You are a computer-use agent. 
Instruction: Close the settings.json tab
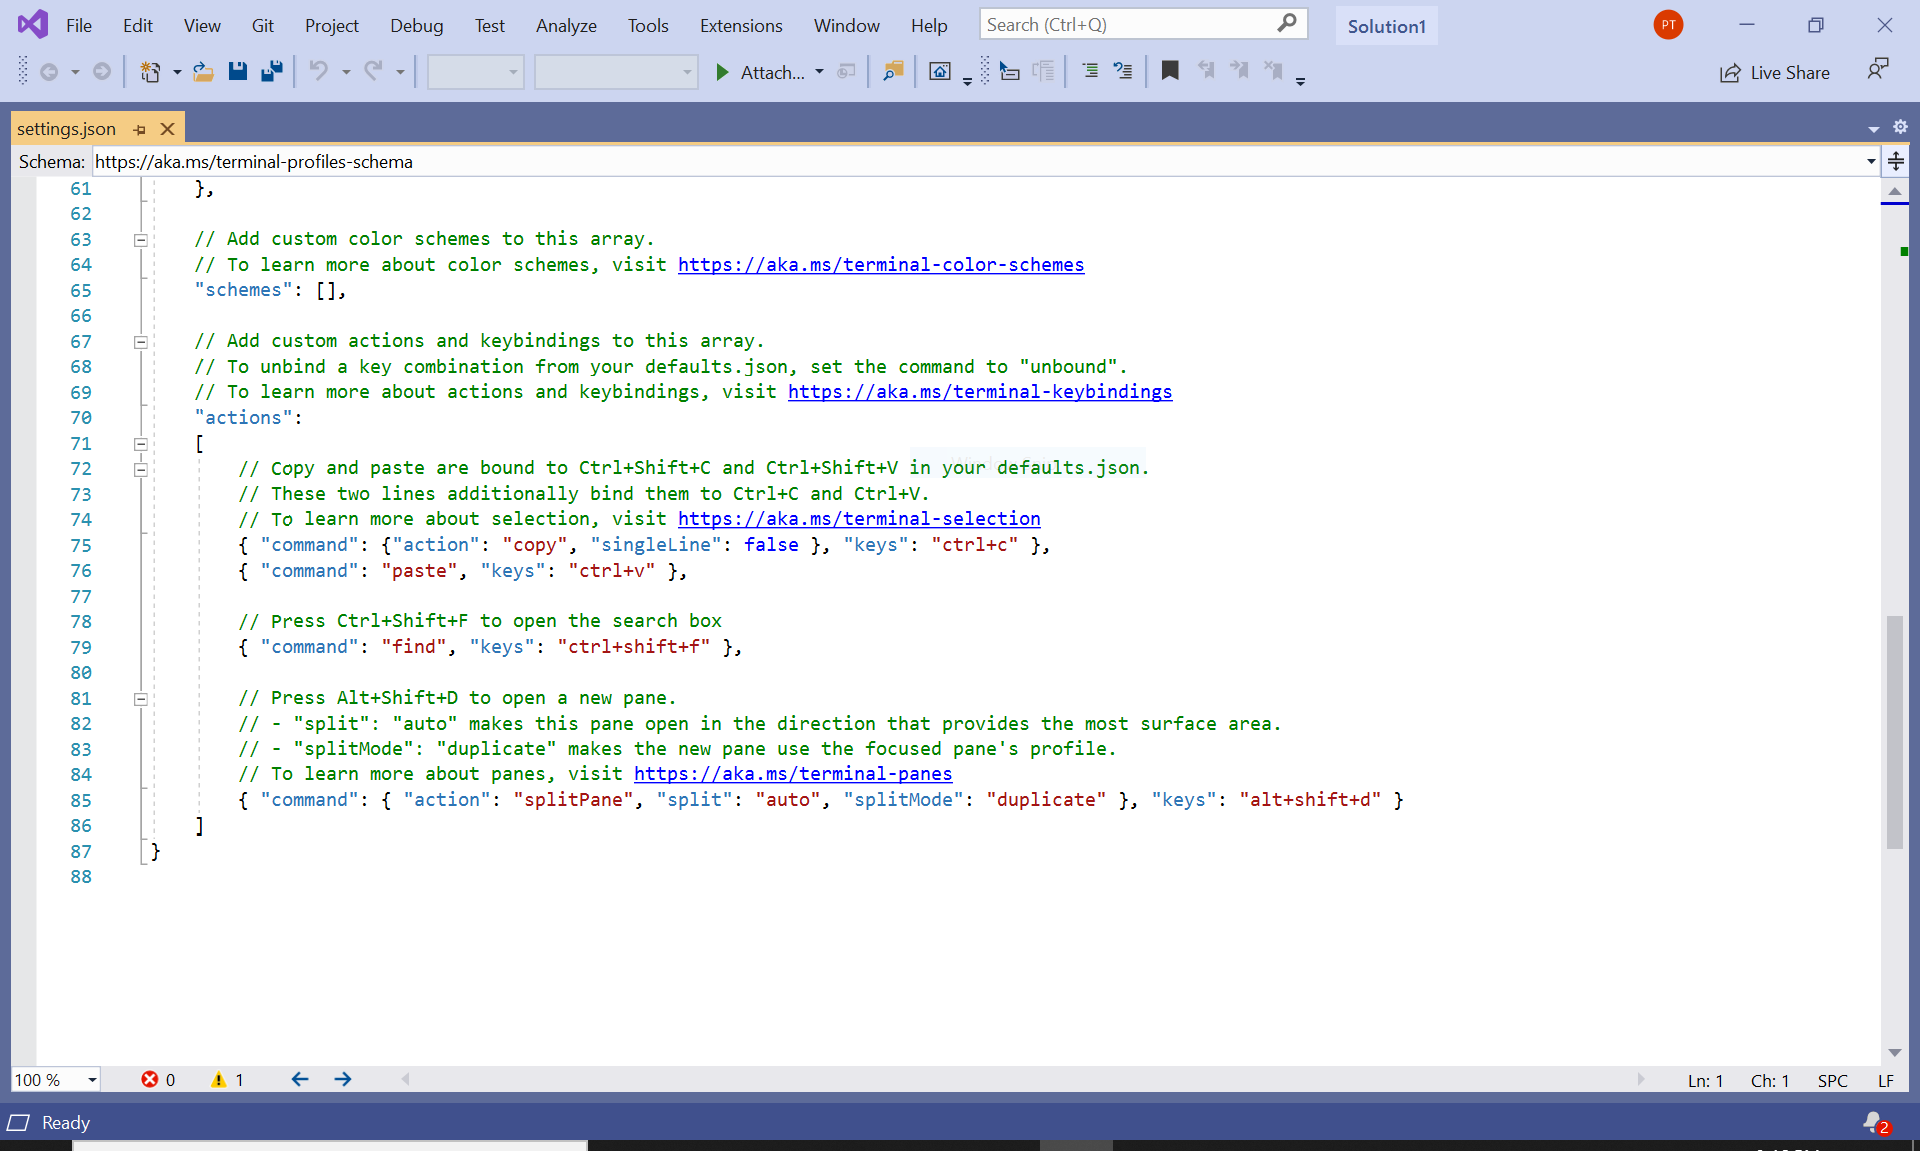tap(168, 129)
